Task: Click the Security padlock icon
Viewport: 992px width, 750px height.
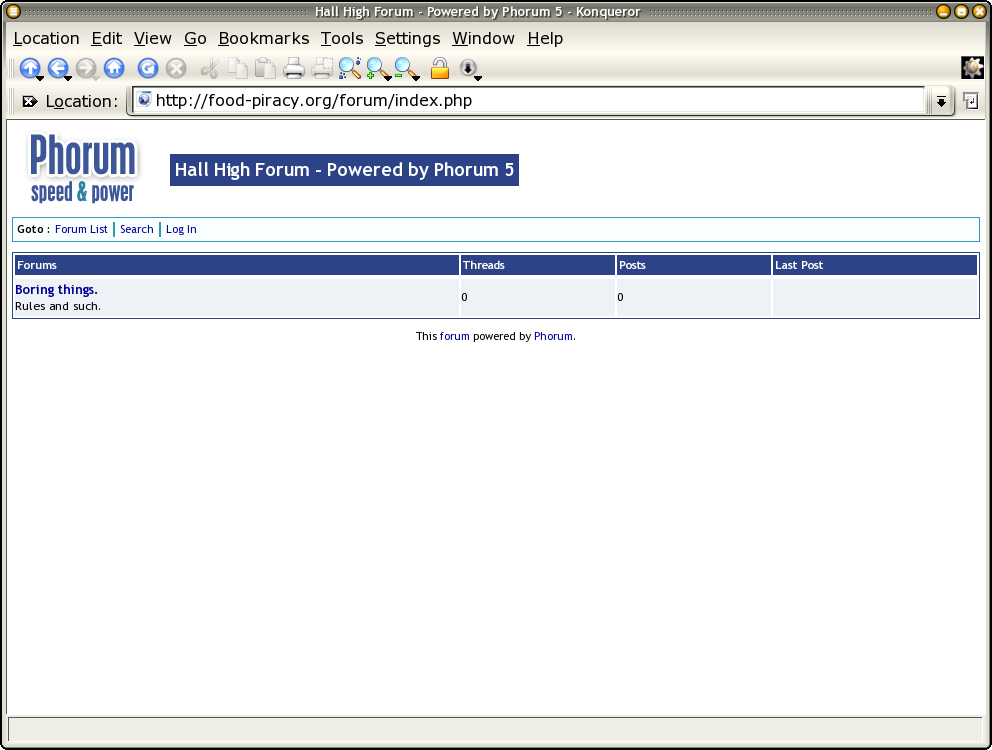Action: click(439, 68)
